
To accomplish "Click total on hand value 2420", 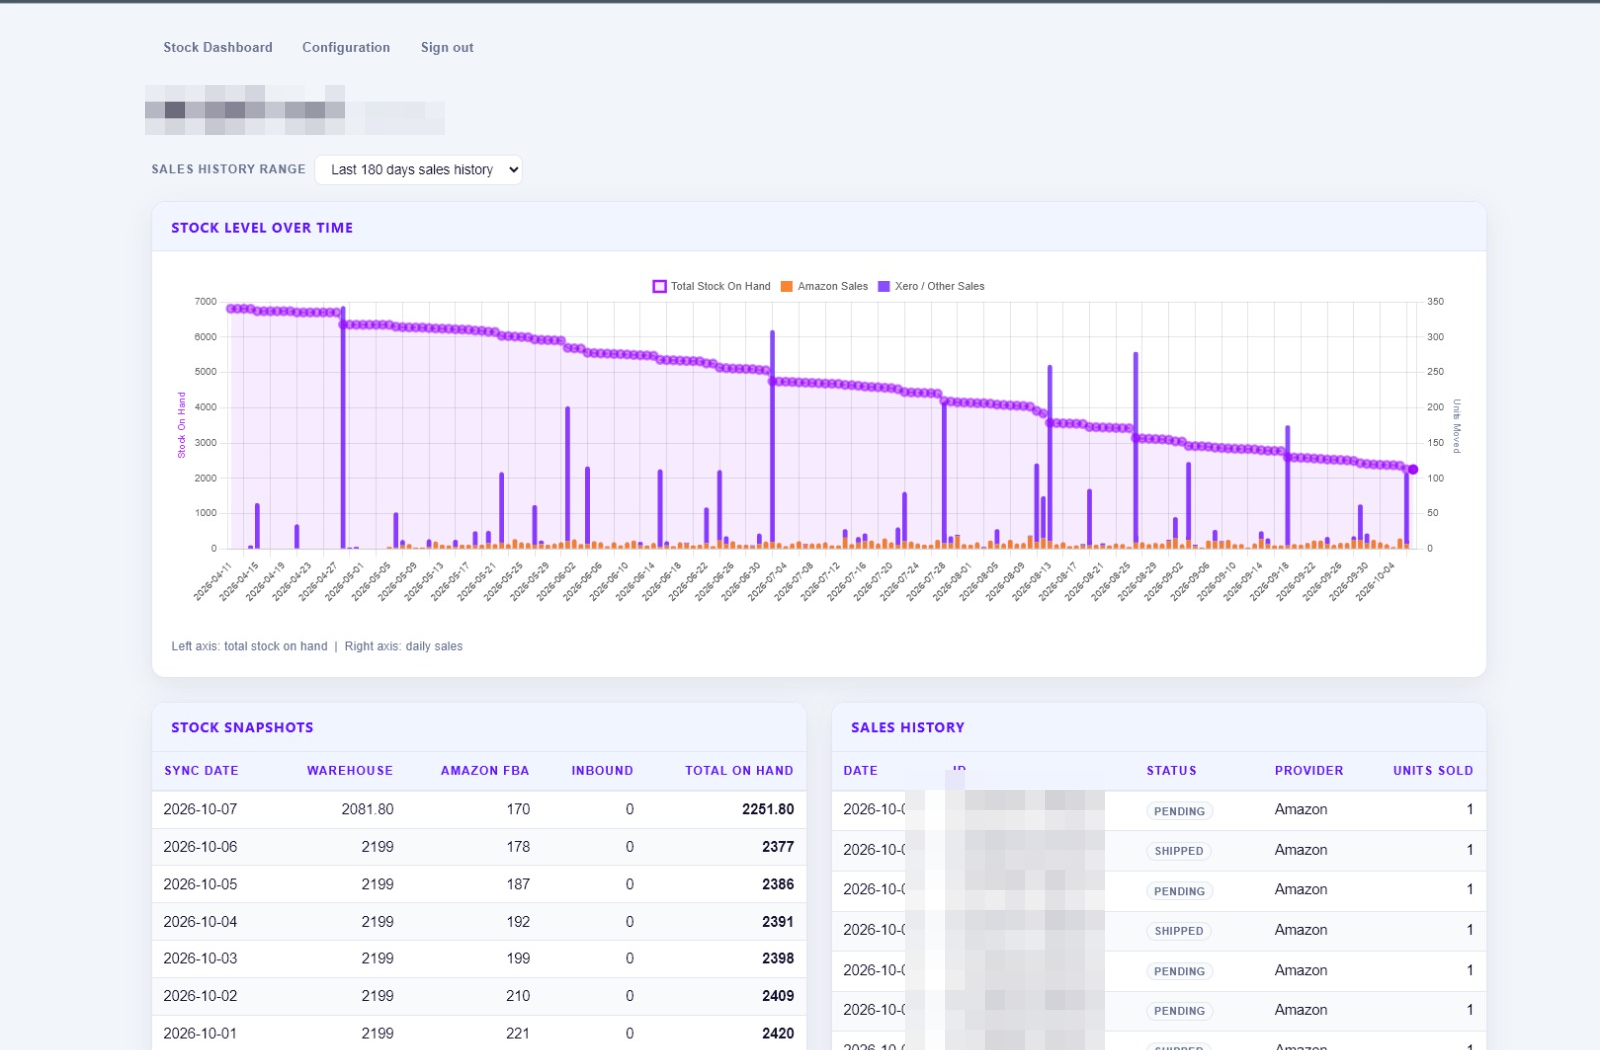I will 778,1033.
